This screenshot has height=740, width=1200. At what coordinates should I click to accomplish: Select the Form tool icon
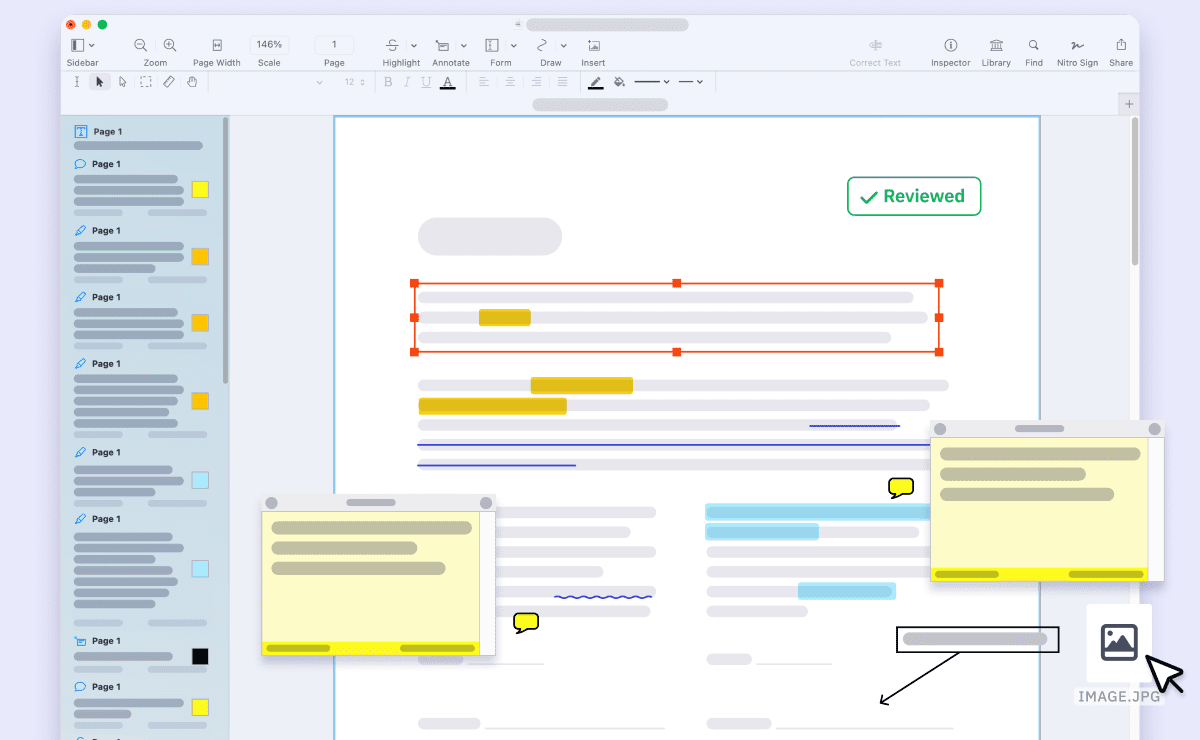[492, 45]
